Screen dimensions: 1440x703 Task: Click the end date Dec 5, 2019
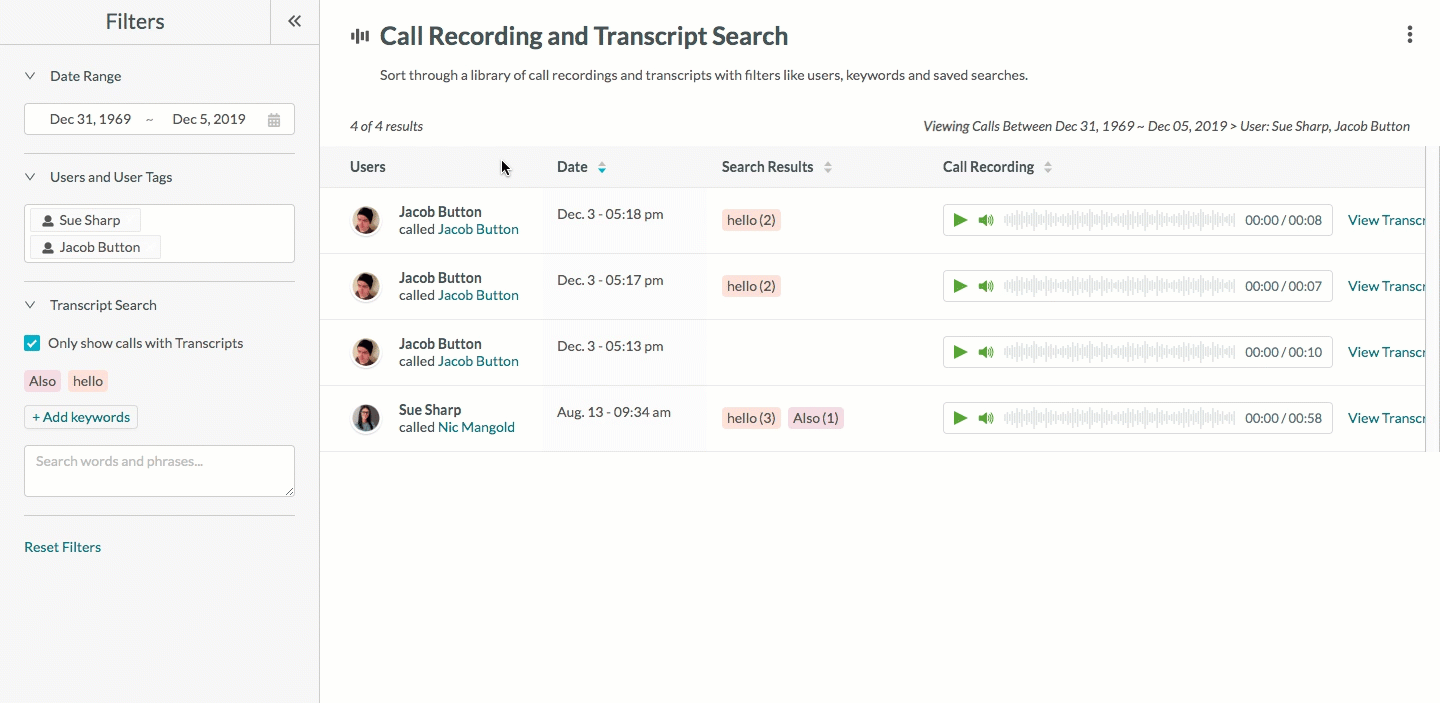[209, 119]
